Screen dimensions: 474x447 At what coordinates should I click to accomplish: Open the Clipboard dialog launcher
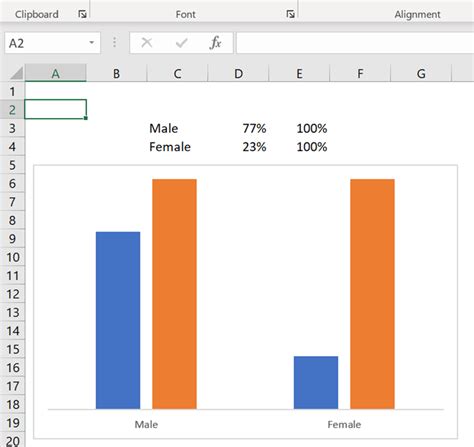[x=82, y=14]
